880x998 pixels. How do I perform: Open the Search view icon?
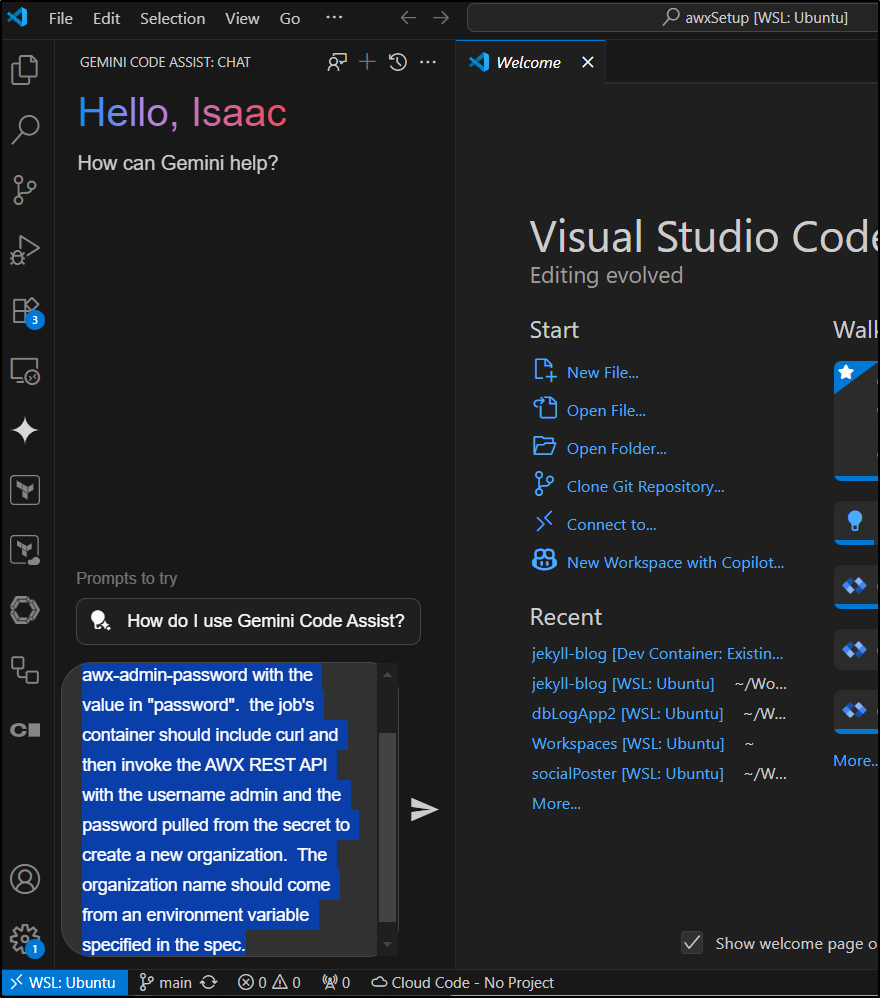click(x=25, y=129)
